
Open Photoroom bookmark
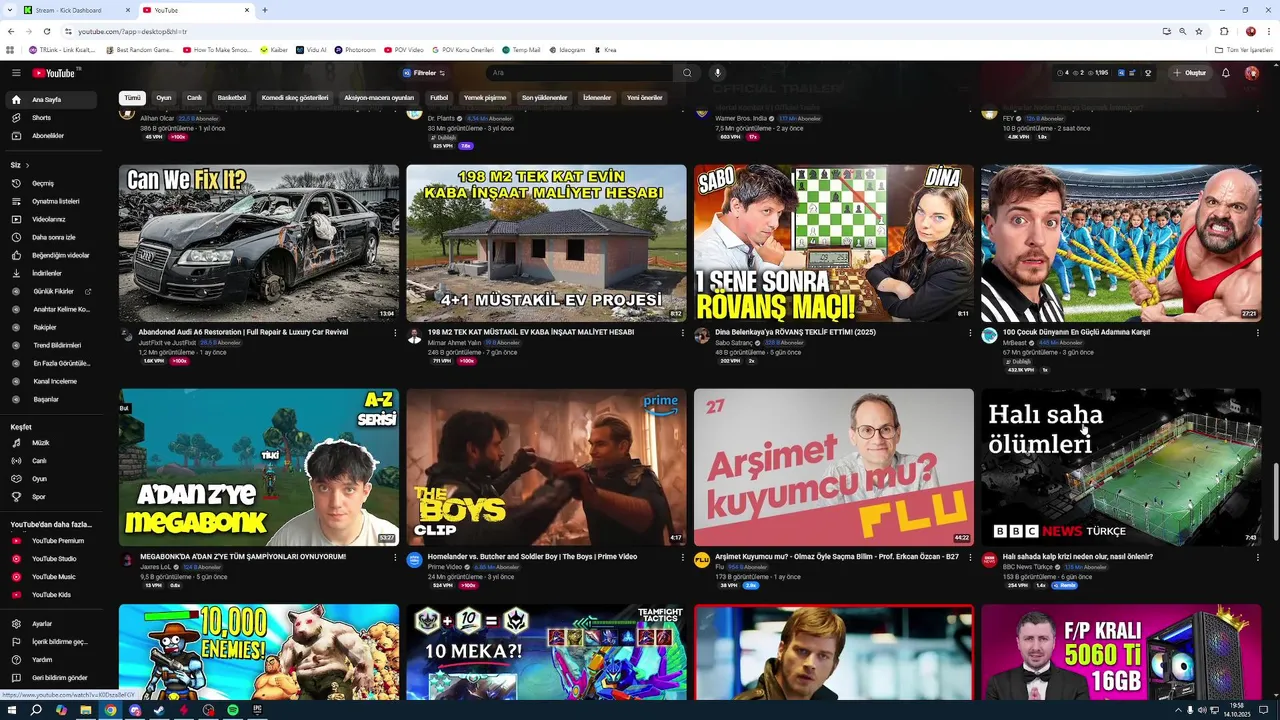355,50
